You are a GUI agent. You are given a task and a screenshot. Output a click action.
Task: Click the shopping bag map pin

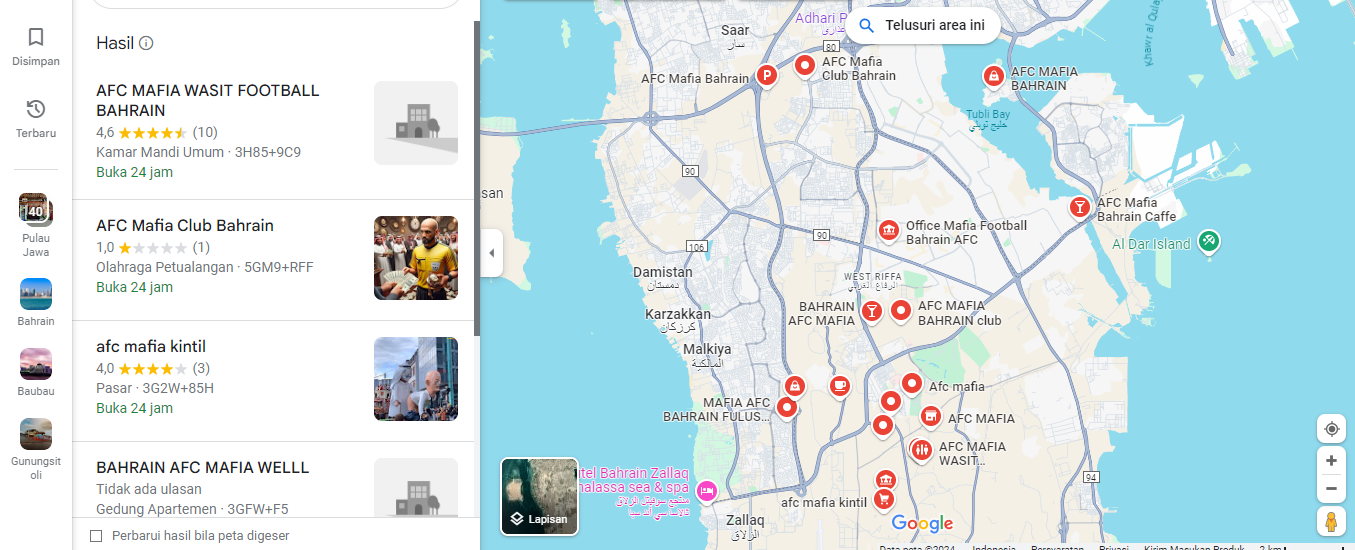point(794,386)
